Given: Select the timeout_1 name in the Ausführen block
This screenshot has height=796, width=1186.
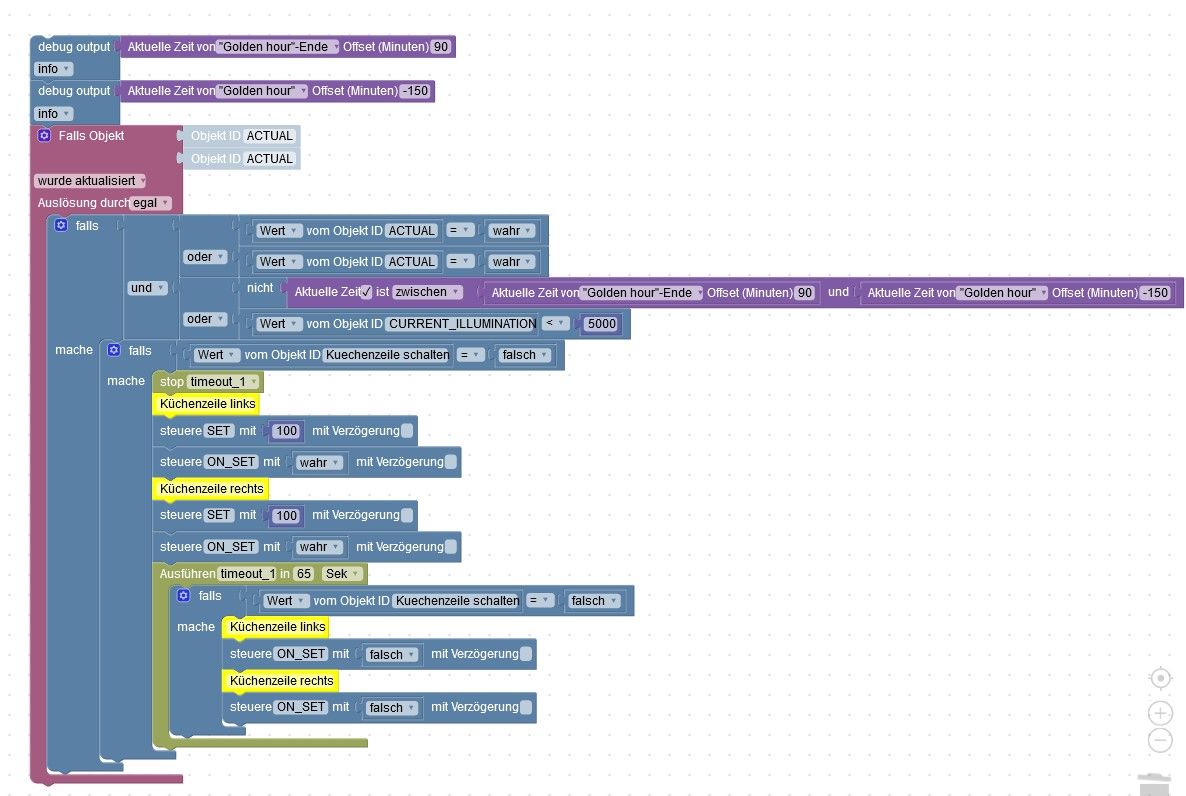Looking at the screenshot, I should (x=247, y=574).
